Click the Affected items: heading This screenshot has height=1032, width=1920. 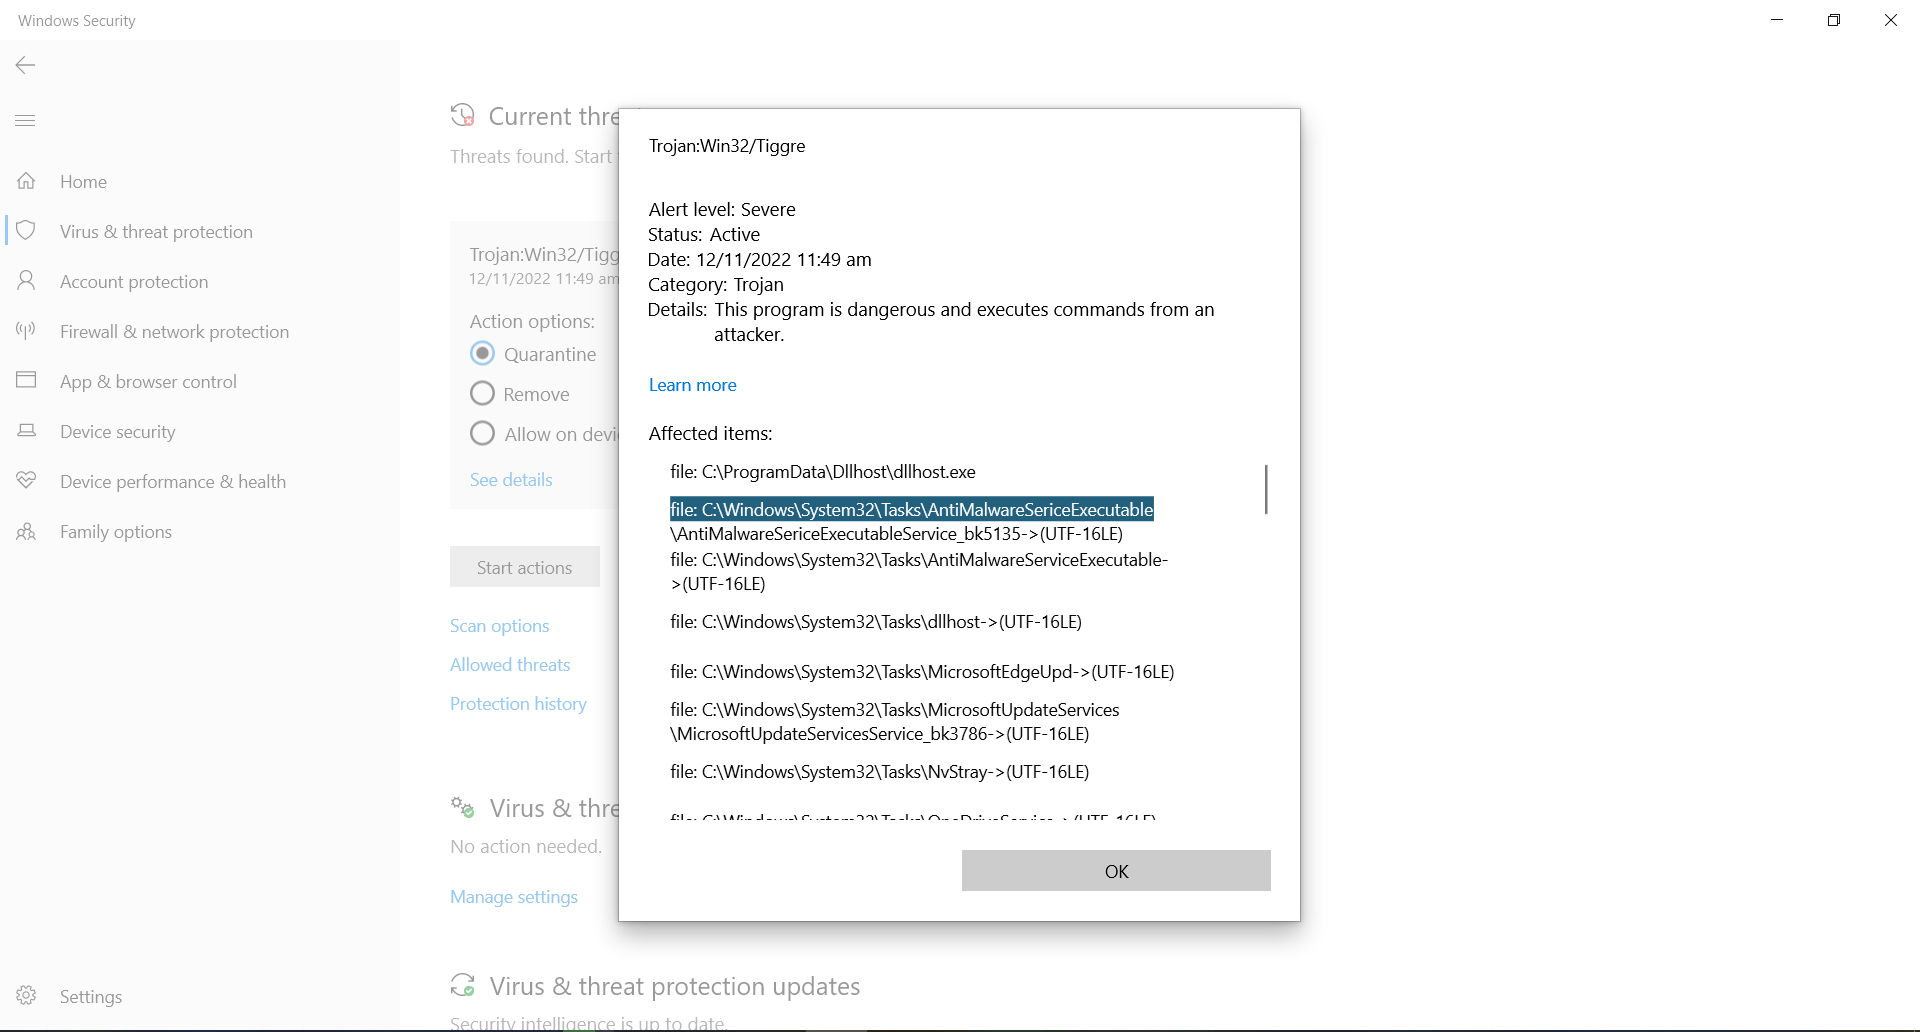(x=711, y=434)
